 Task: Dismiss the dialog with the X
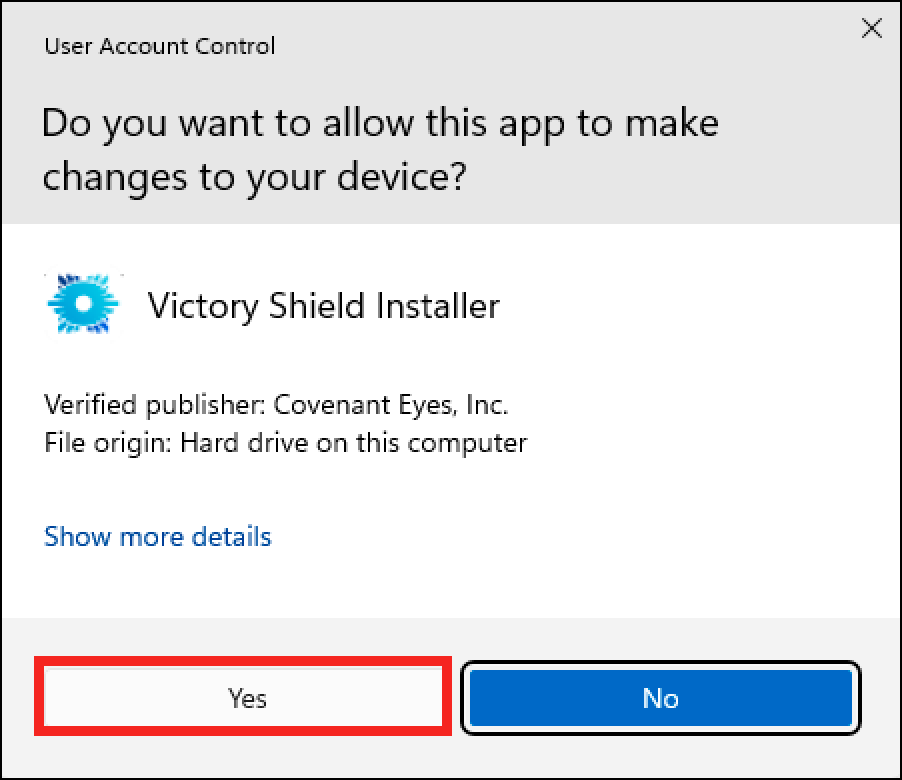pos(871,28)
